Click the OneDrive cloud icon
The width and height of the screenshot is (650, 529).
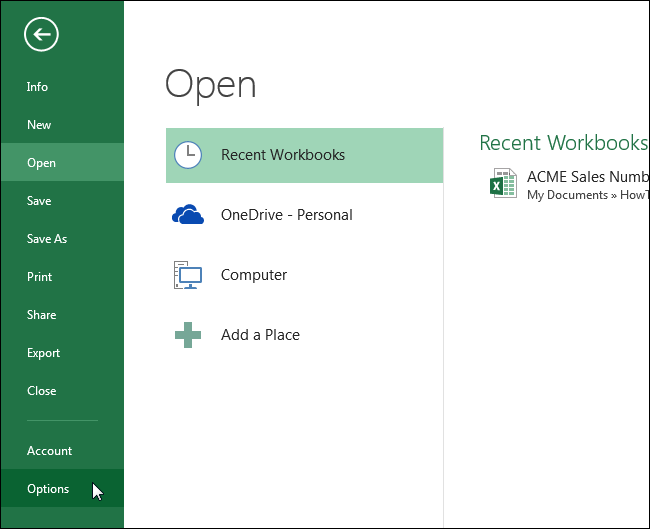188,215
